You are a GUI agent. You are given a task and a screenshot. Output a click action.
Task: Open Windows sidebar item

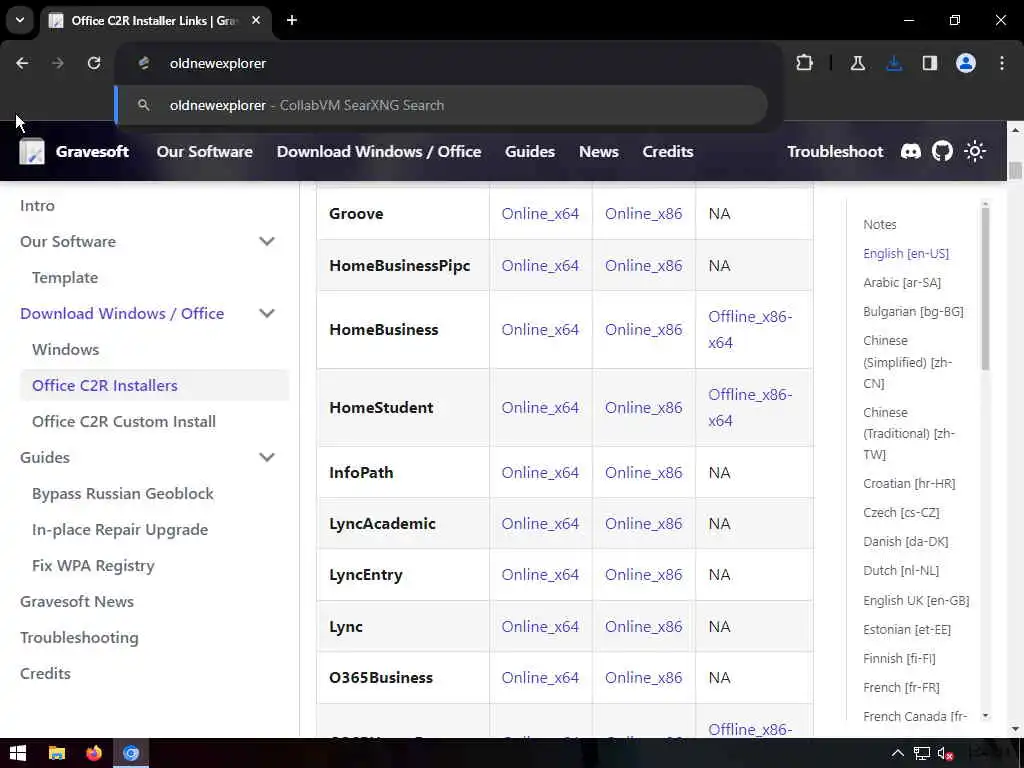click(x=65, y=349)
